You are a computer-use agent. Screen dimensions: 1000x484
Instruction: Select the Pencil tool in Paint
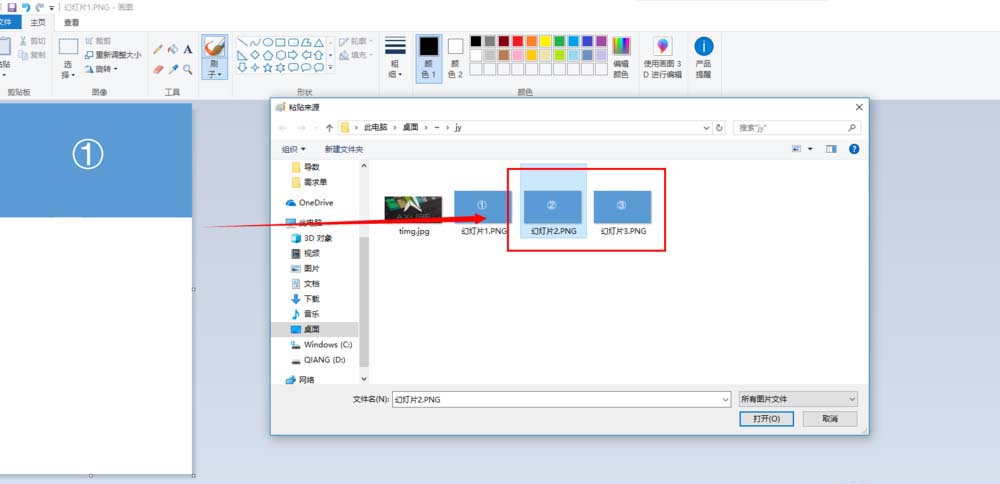coord(158,50)
